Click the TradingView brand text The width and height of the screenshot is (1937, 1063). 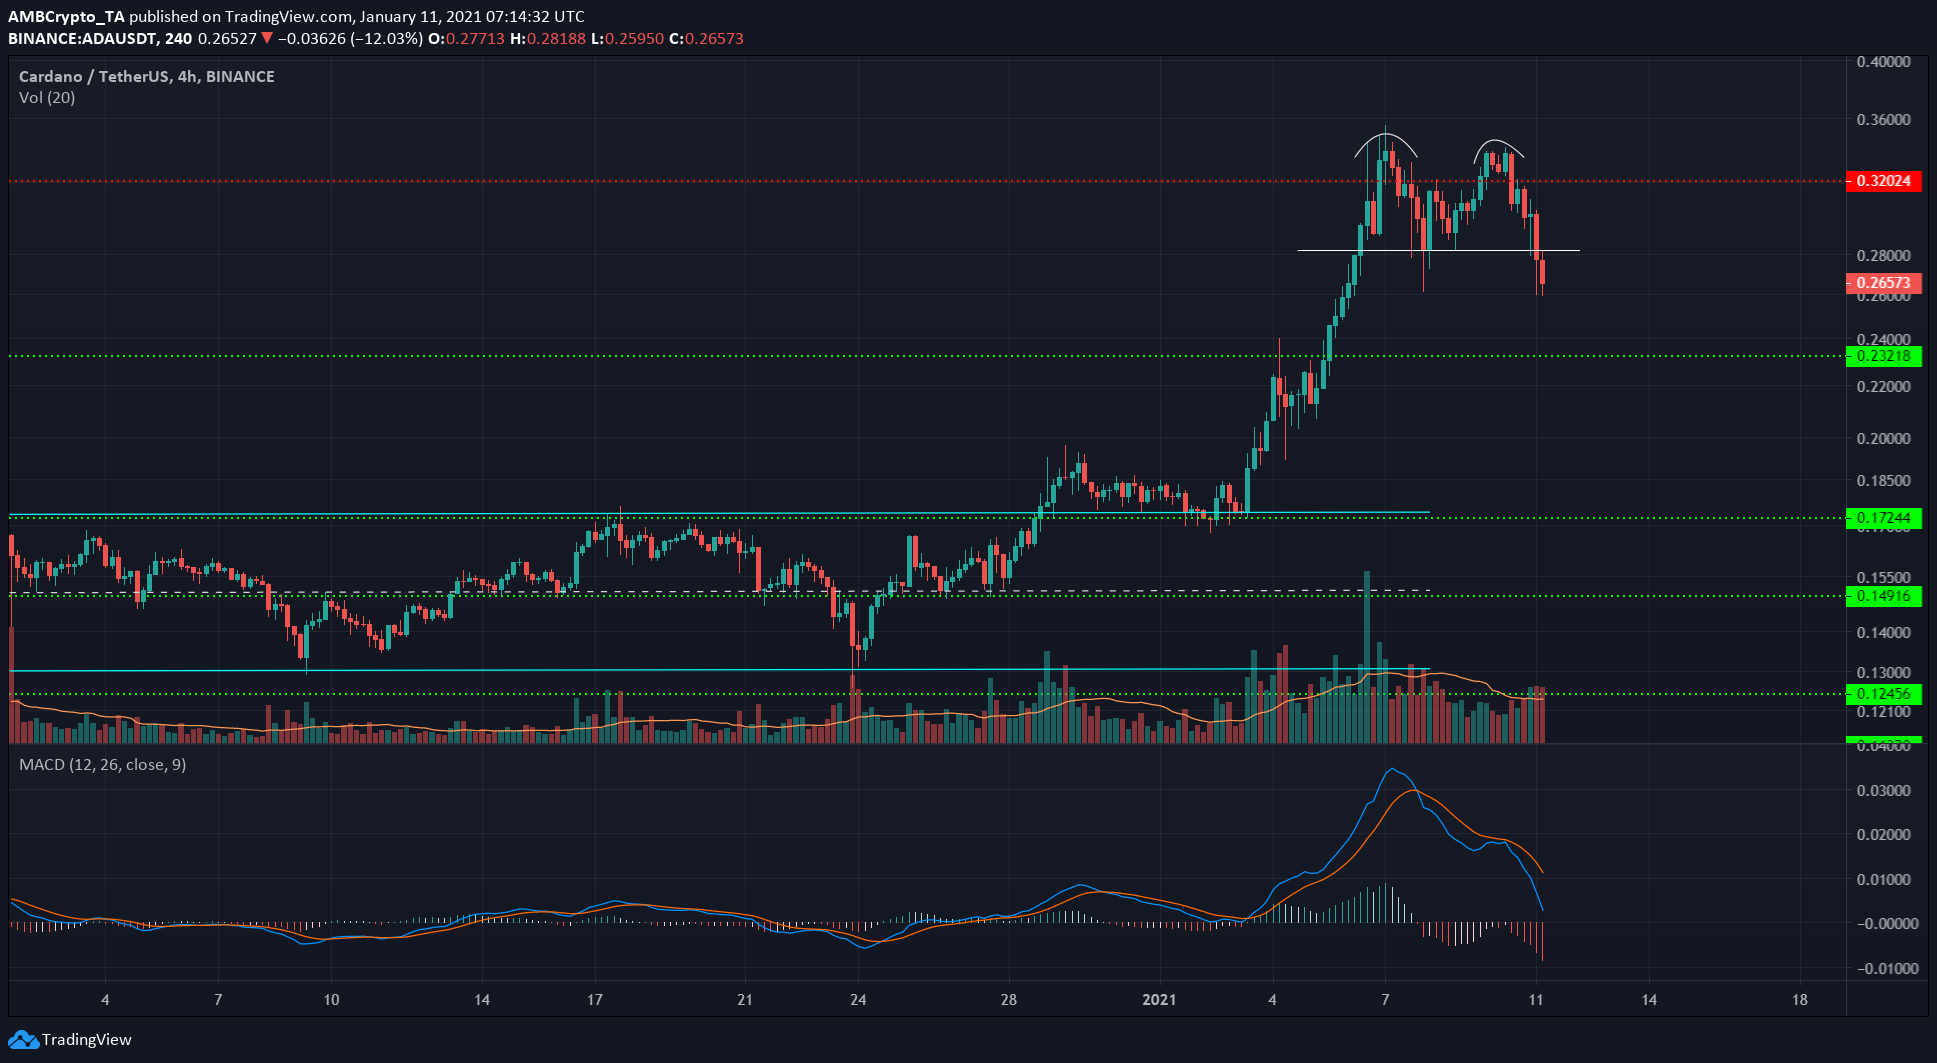[x=87, y=1040]
